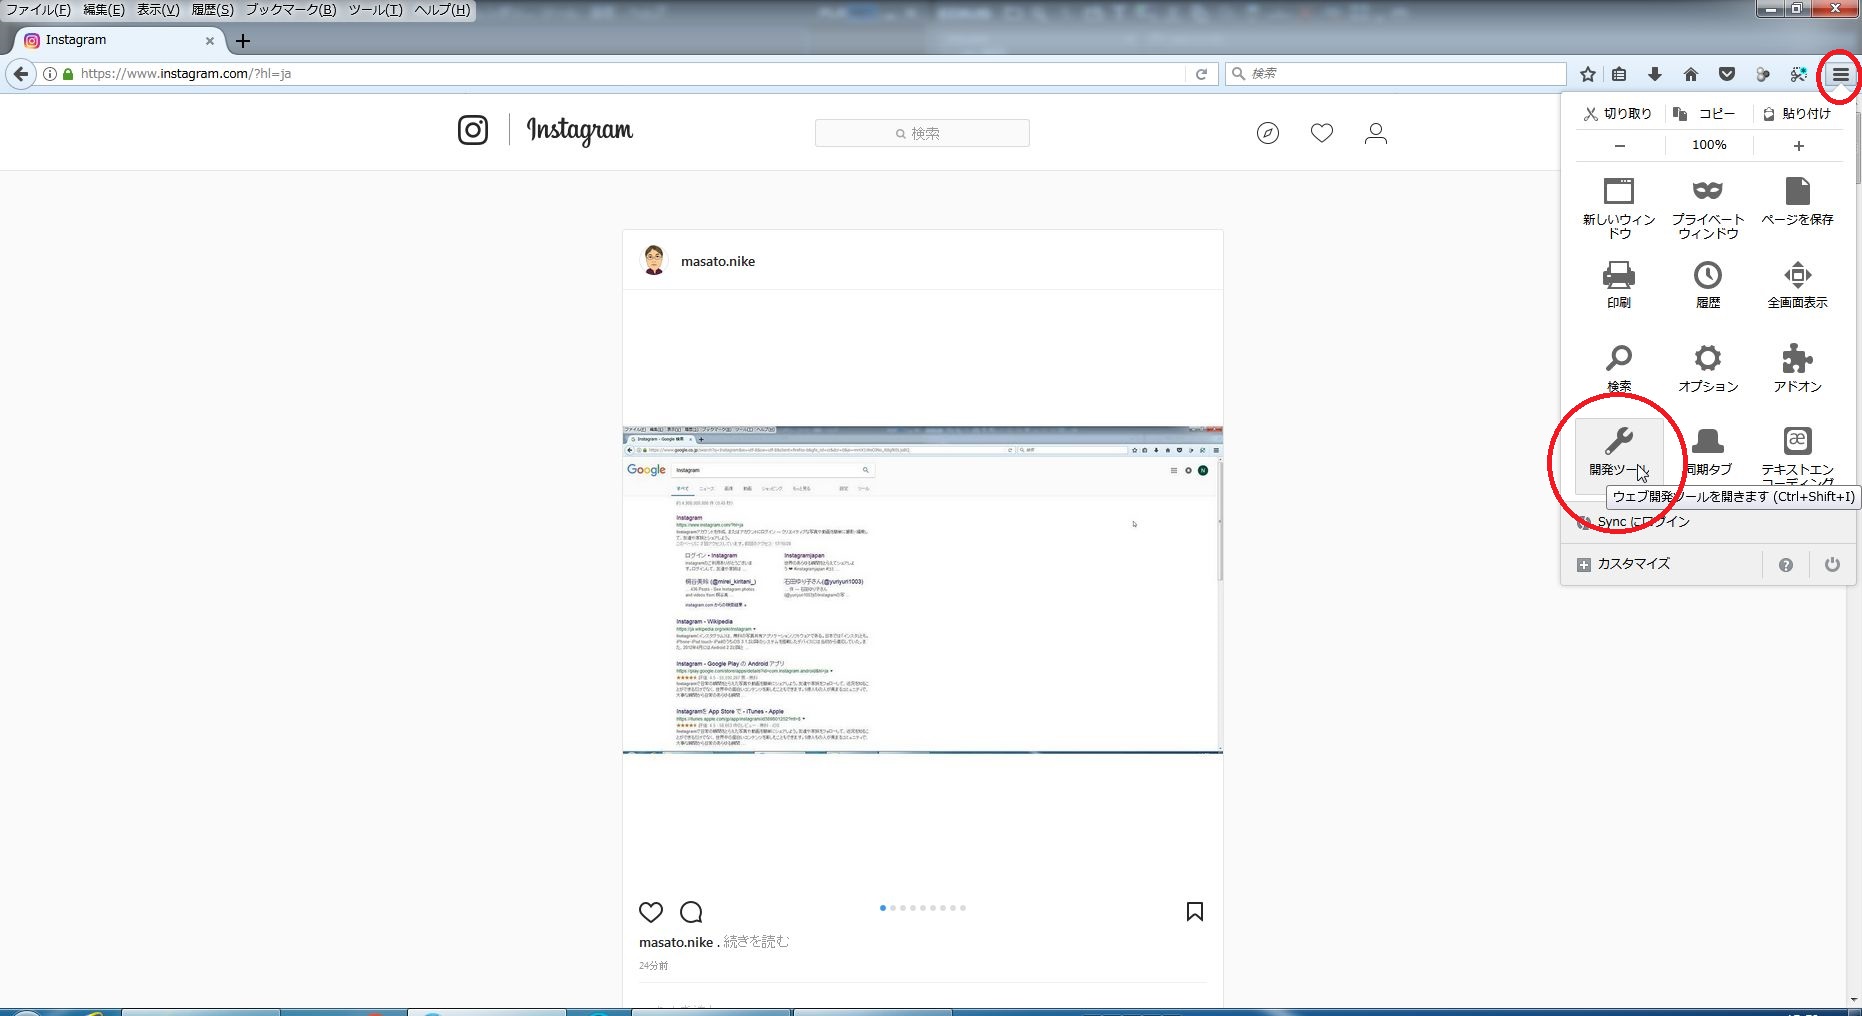1862x1016 pixels.
Task: Open the ブックマーク(B) menu
Action: [x=291, y=10]
